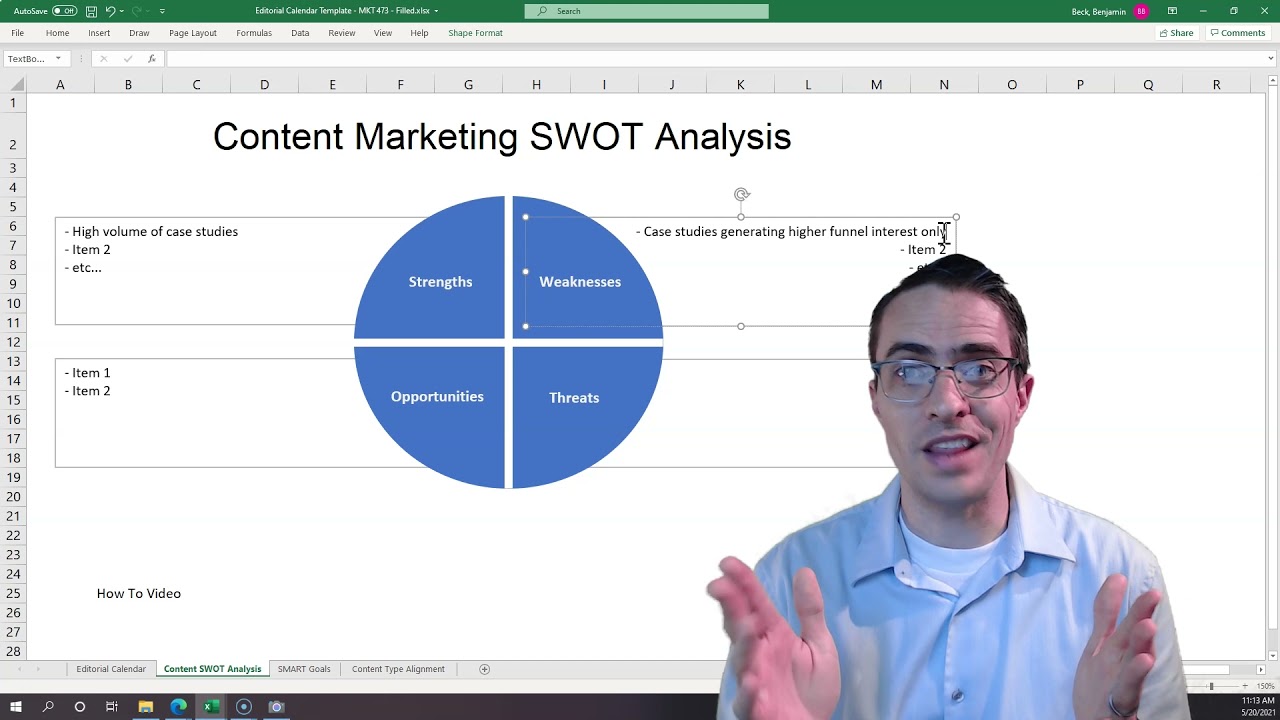
Task: Click the formula bar Enter checkmark
Action: point(127,59)
